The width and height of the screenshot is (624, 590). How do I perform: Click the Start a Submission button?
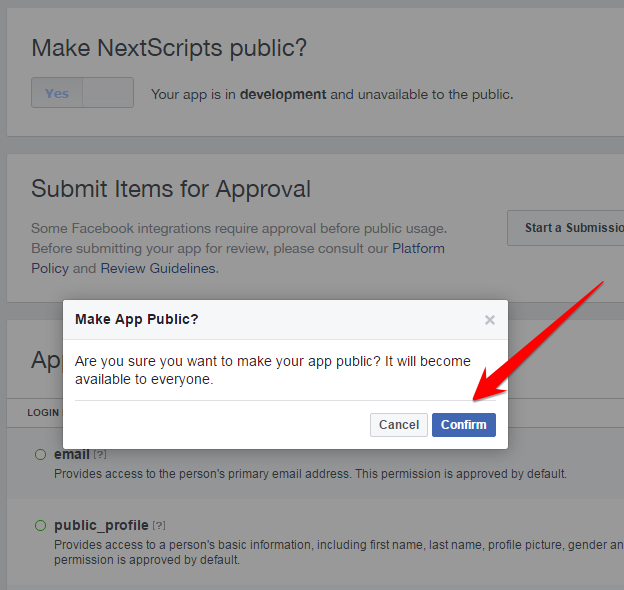tap(566, 228)
